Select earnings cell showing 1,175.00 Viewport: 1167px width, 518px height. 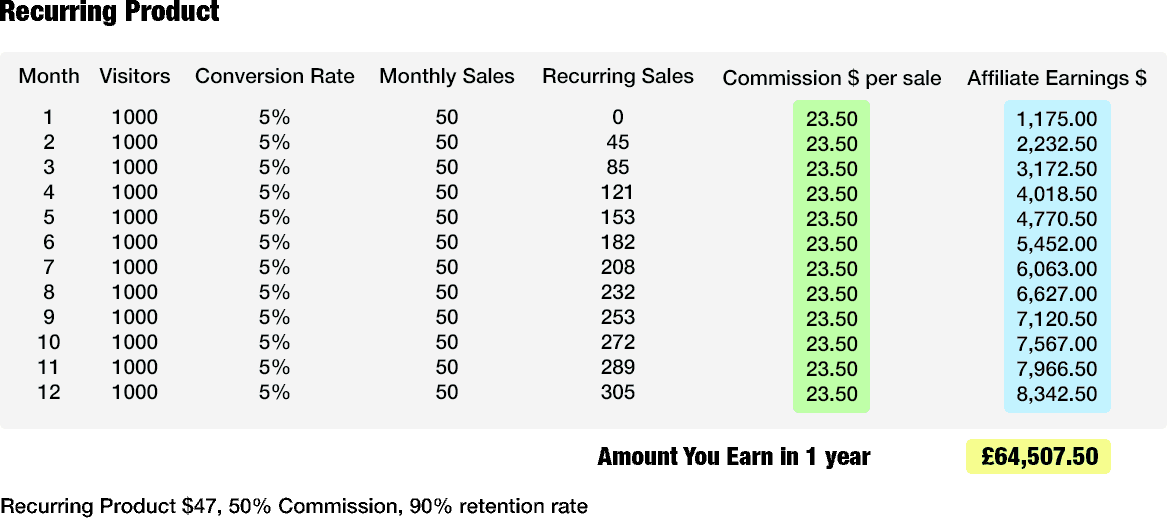pyautogui.click(x=1057, y=119)
